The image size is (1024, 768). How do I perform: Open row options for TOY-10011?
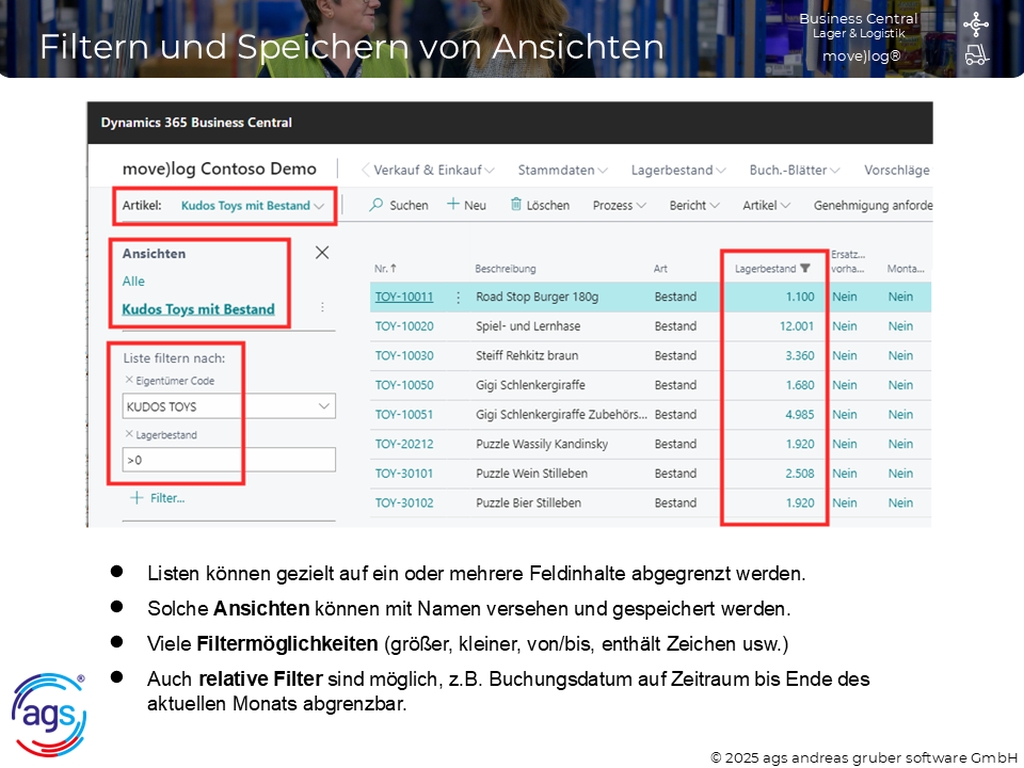point(458,298)
